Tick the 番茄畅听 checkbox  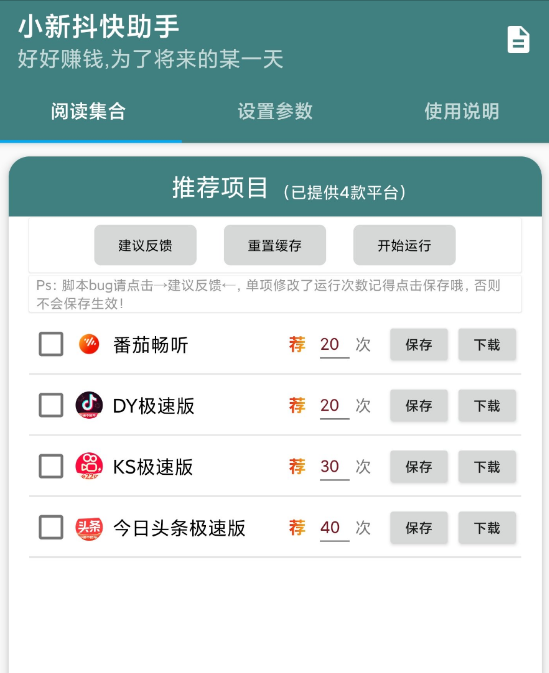tap(51, 344)
